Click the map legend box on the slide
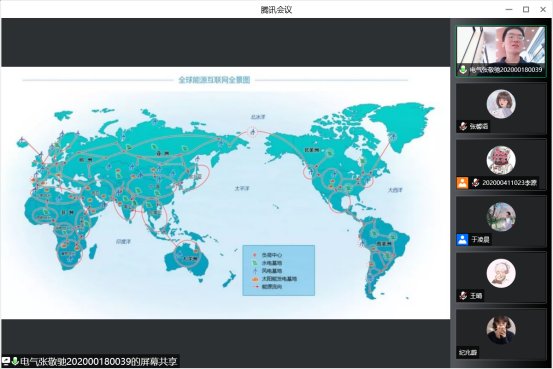 coord(279,270)
